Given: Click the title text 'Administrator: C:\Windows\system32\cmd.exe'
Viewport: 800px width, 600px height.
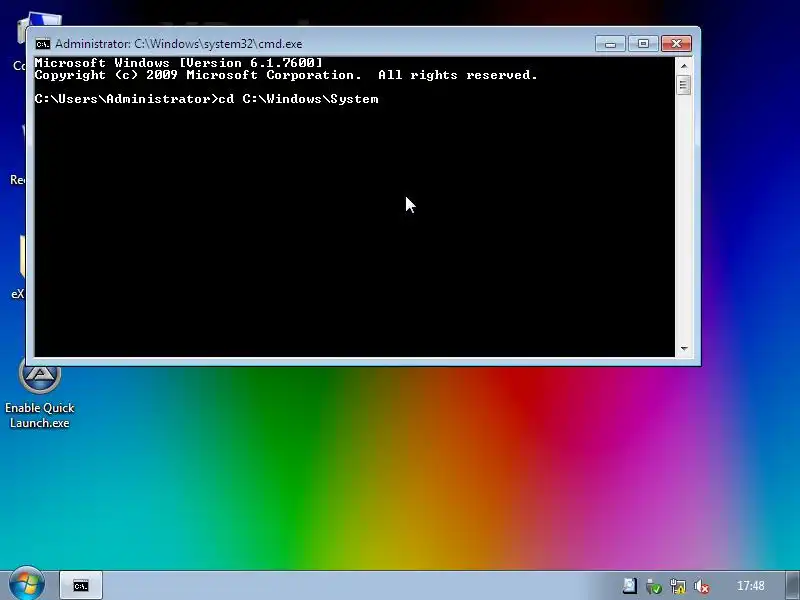Looking at the screenshot, I should [x=179, y=44].
